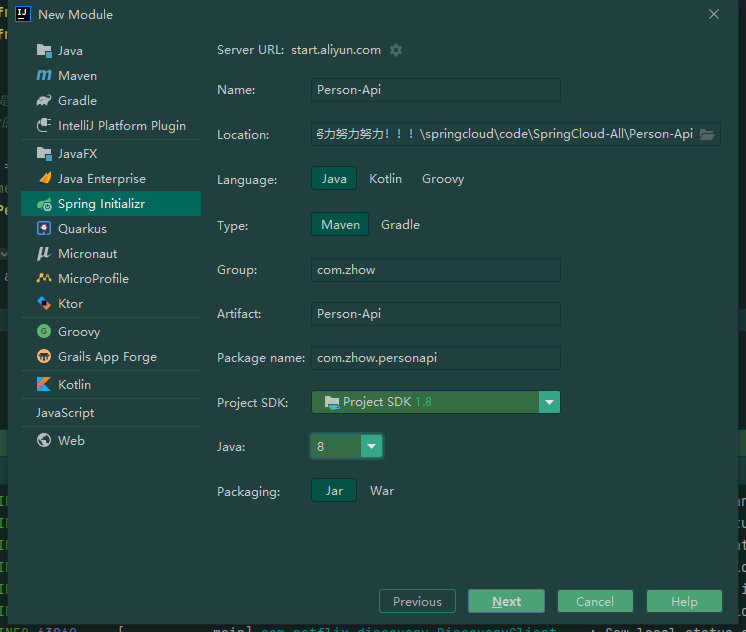The image size is (746, 632).
Task: Click the JavaFX folder icon
Action: 44,153
